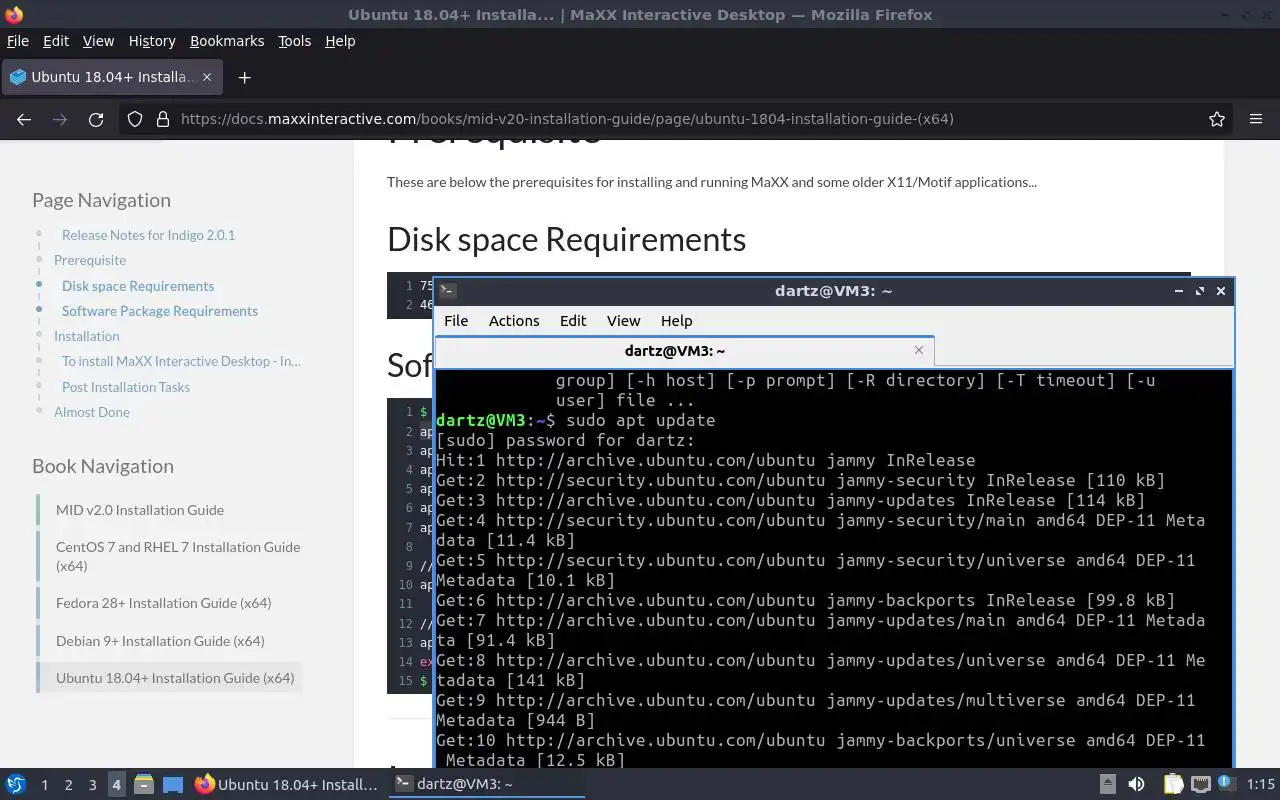Click the removable media eject tray icon
Image resolution: width=1280 pixels, height=800 pixels.
point(1108,784)
